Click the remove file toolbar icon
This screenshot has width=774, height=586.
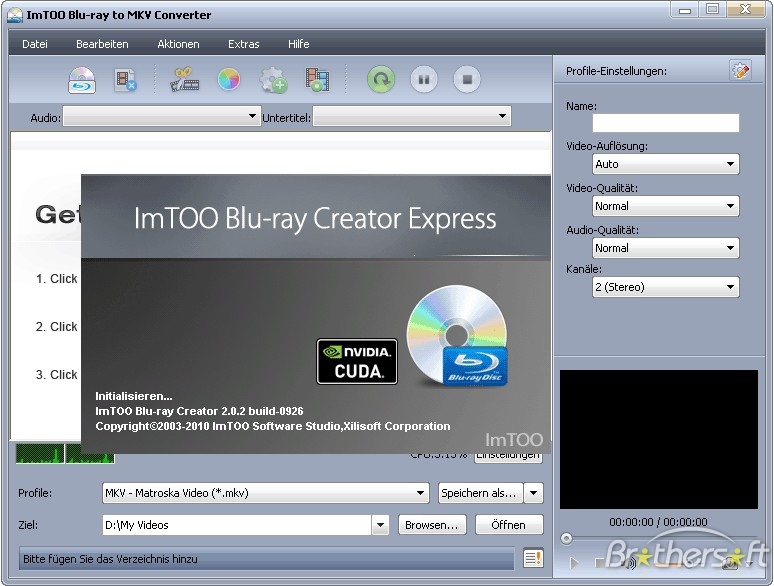[125, 80]
